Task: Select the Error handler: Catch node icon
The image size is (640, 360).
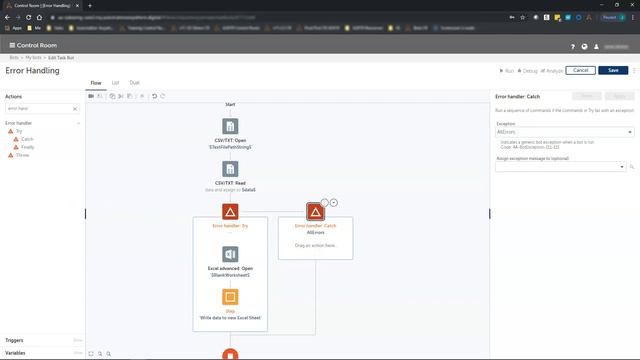Action: coord(315,212)
